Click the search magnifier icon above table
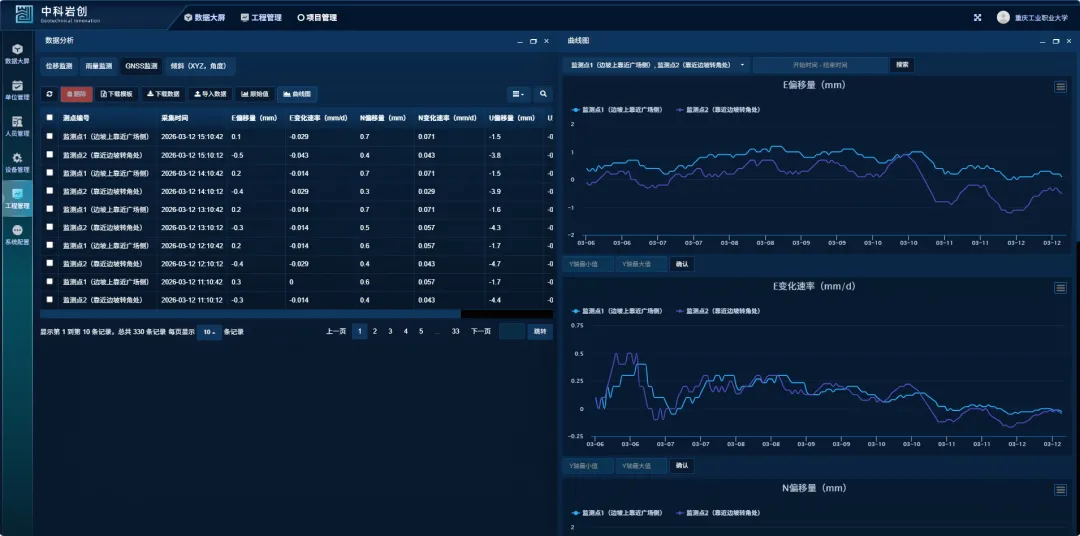The width and height of the screenshot is (1080, 536). click(543, 94)
